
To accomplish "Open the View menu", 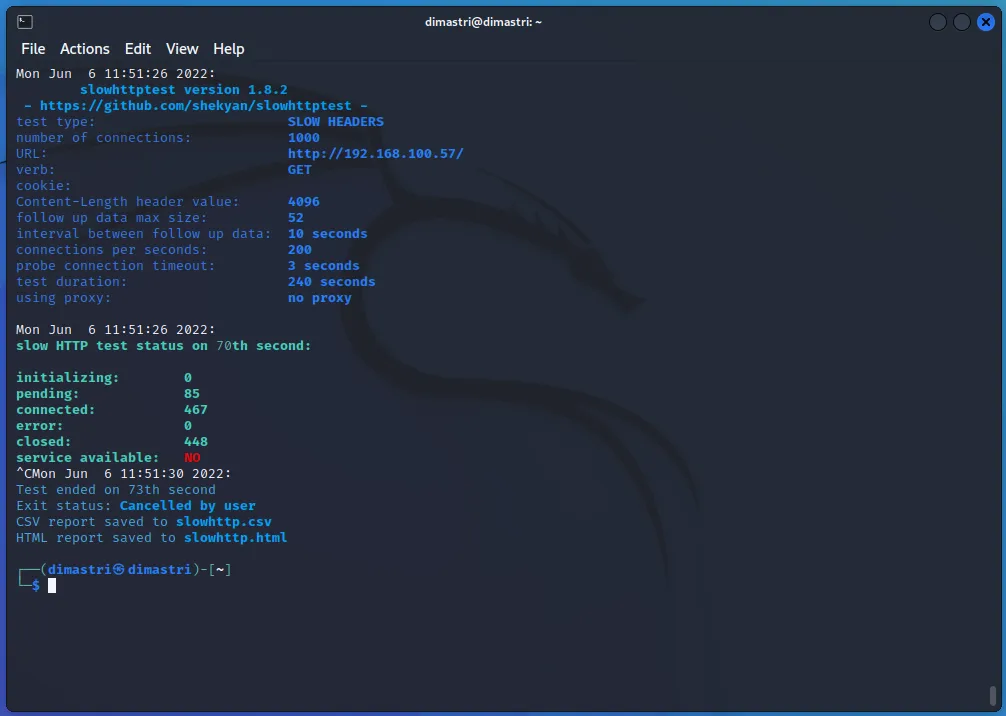I will pos(182,49).
